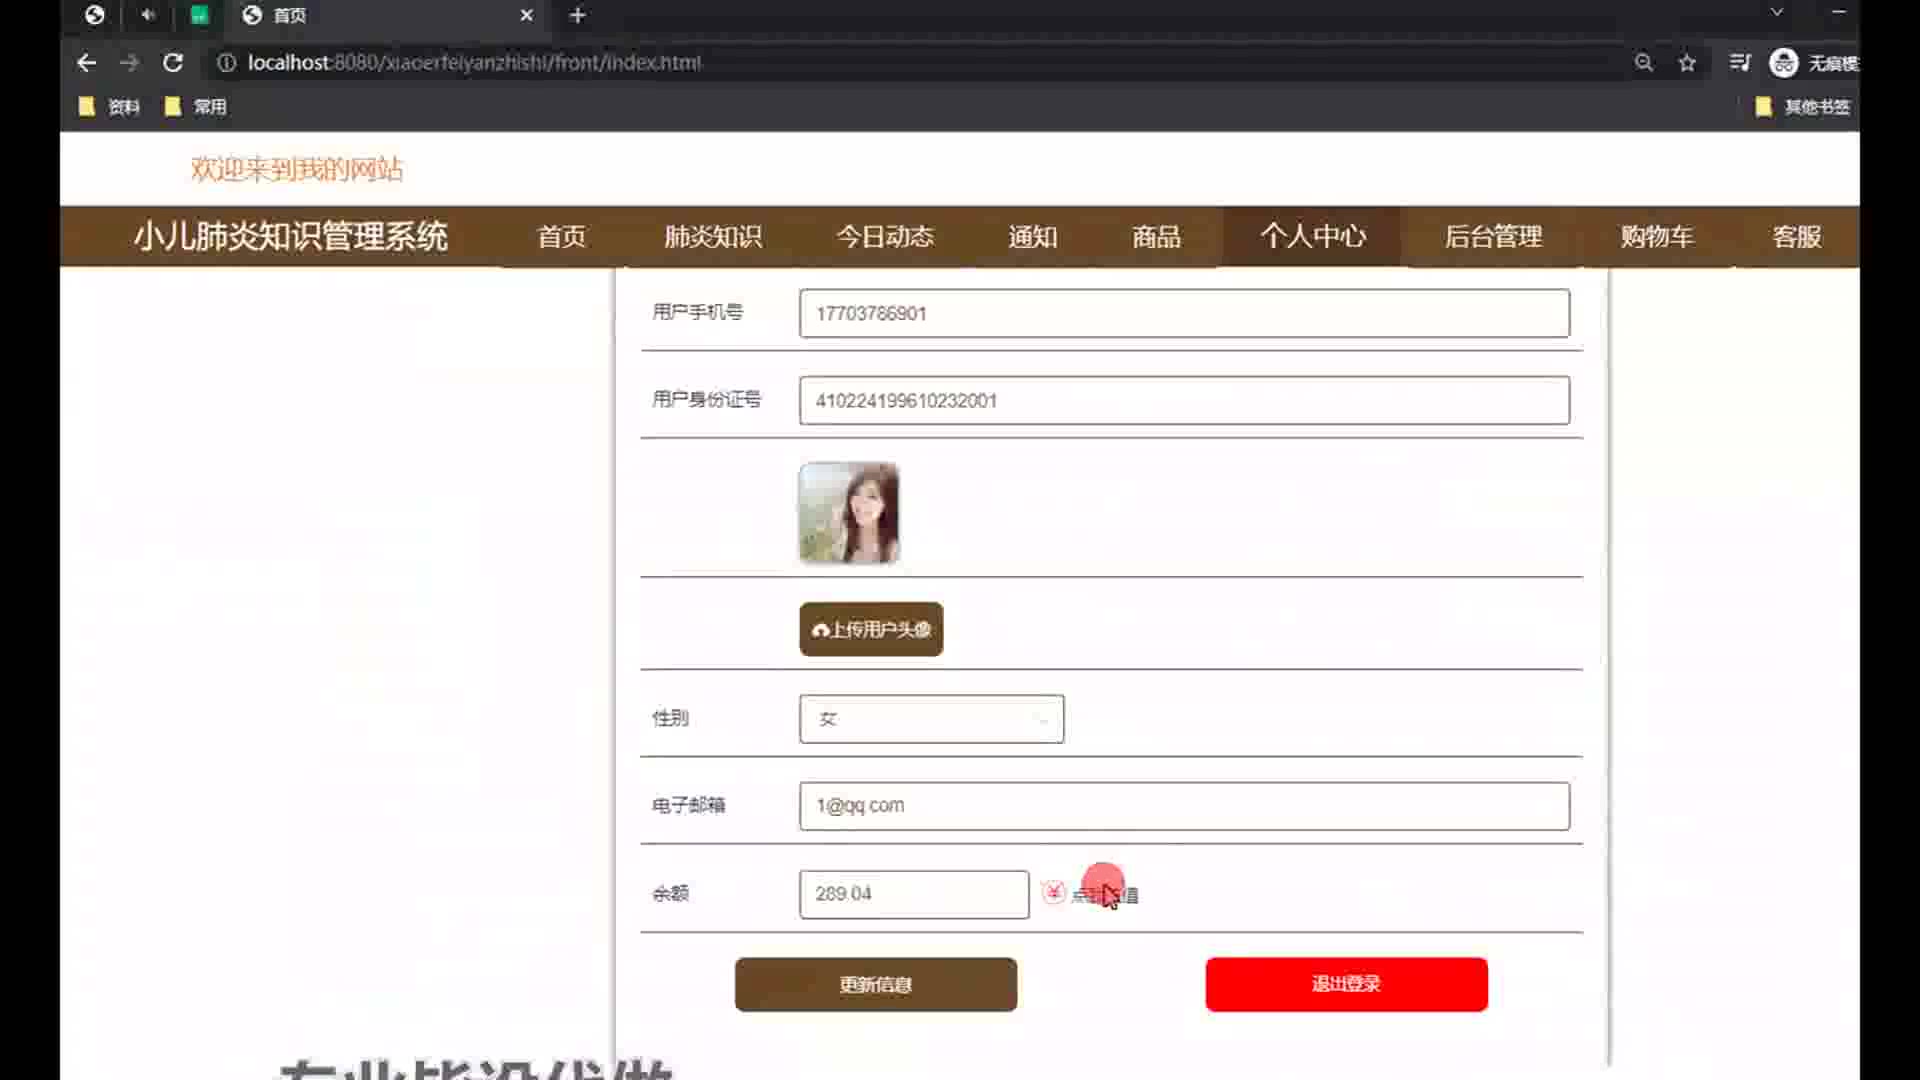
Task: Reload the page with refresh icon
Action: (173, 63)
